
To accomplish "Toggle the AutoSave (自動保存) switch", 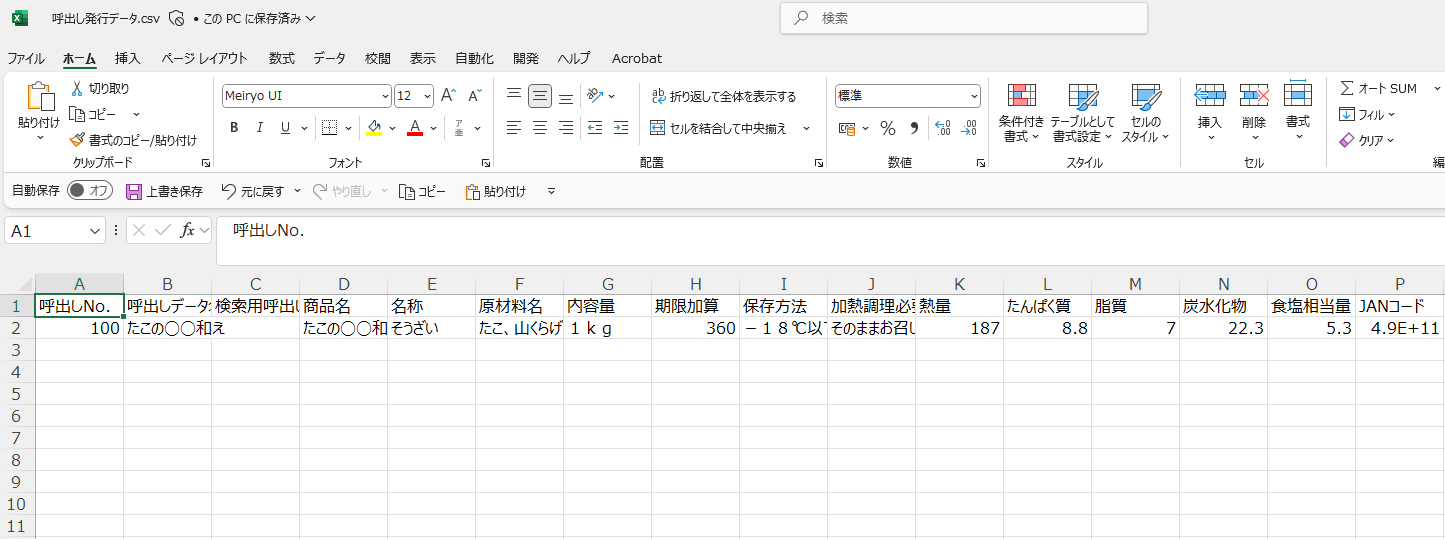I will click(90, 191).
